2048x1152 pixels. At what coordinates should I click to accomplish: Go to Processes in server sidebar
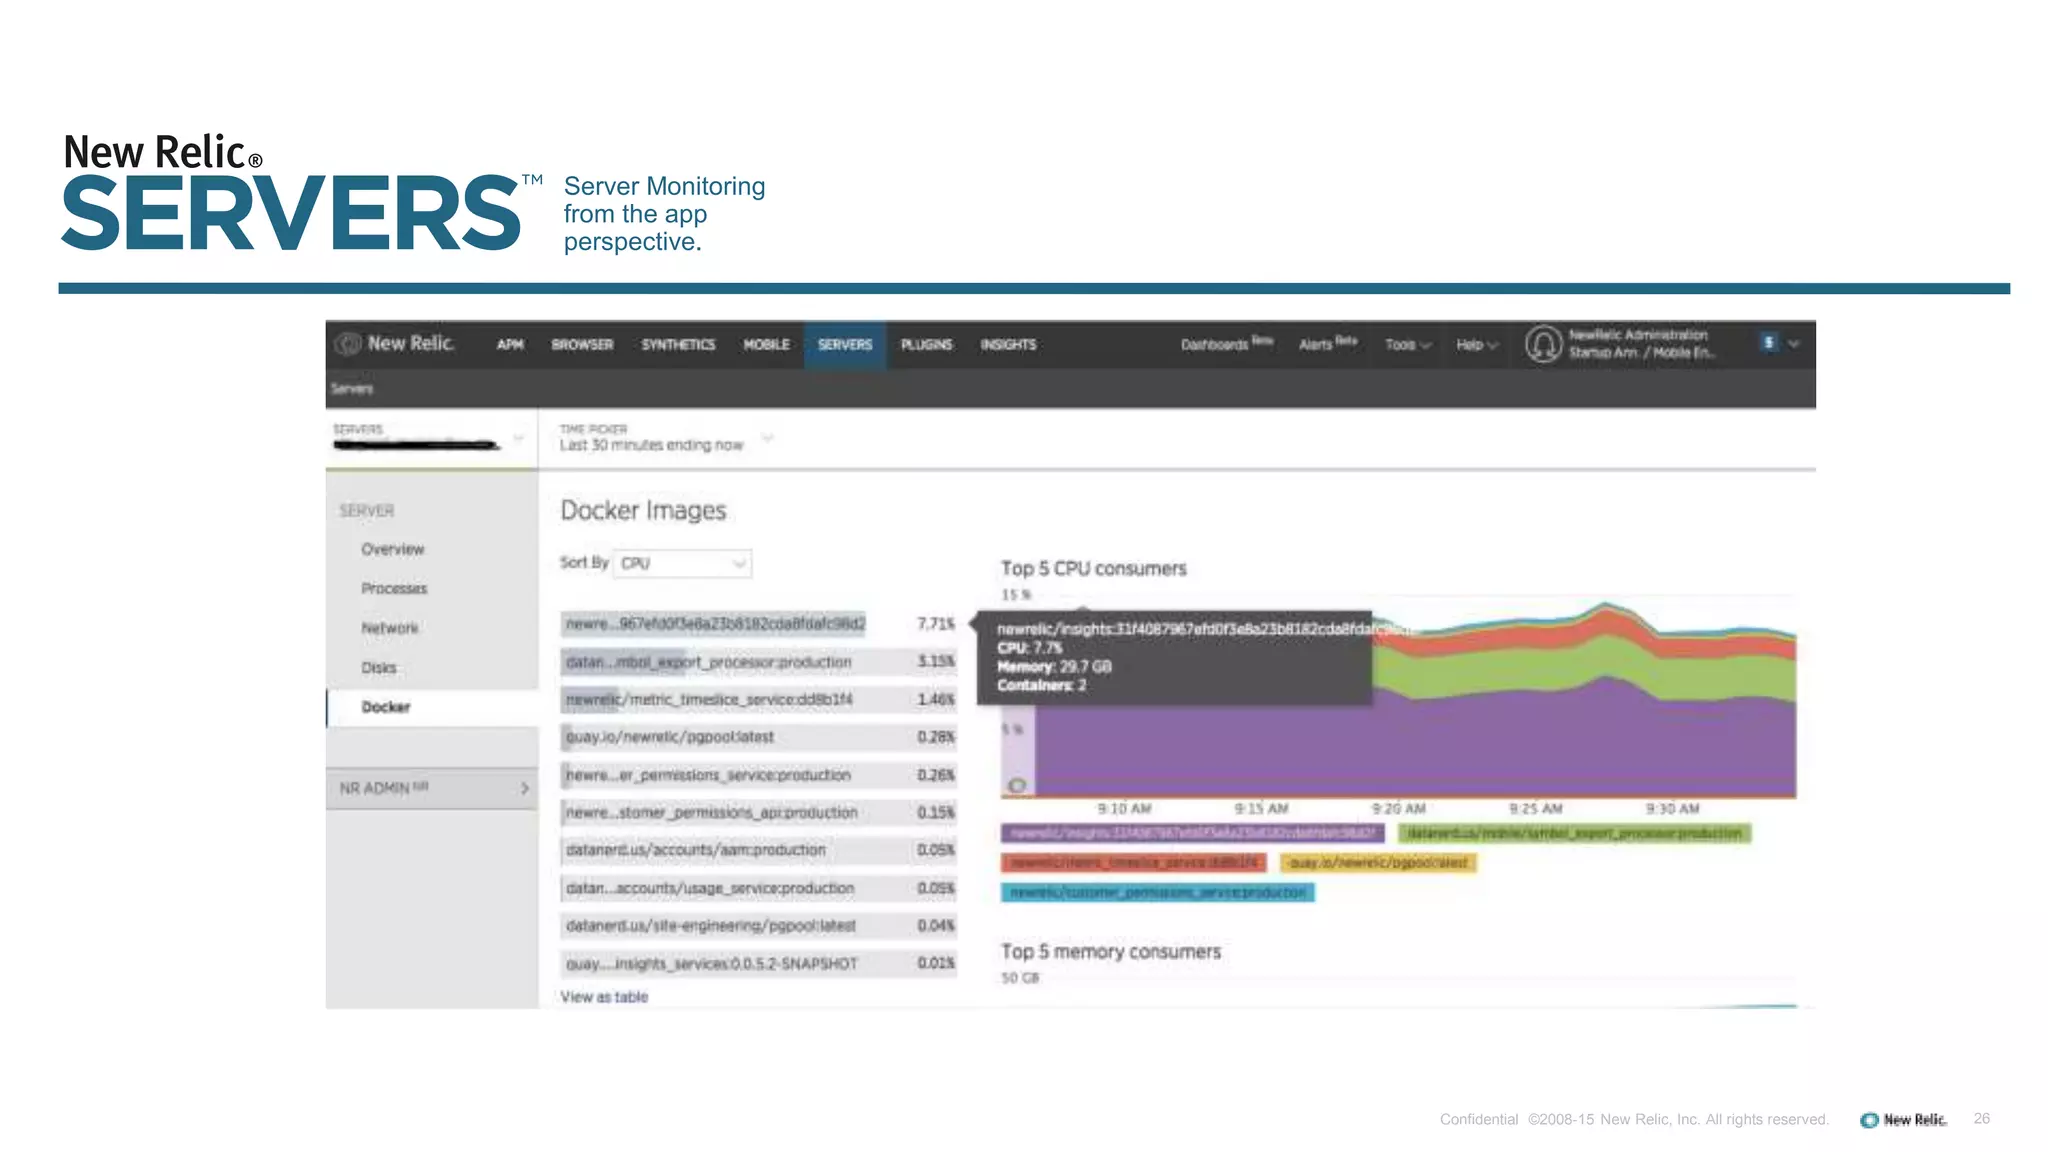[394, 589]
